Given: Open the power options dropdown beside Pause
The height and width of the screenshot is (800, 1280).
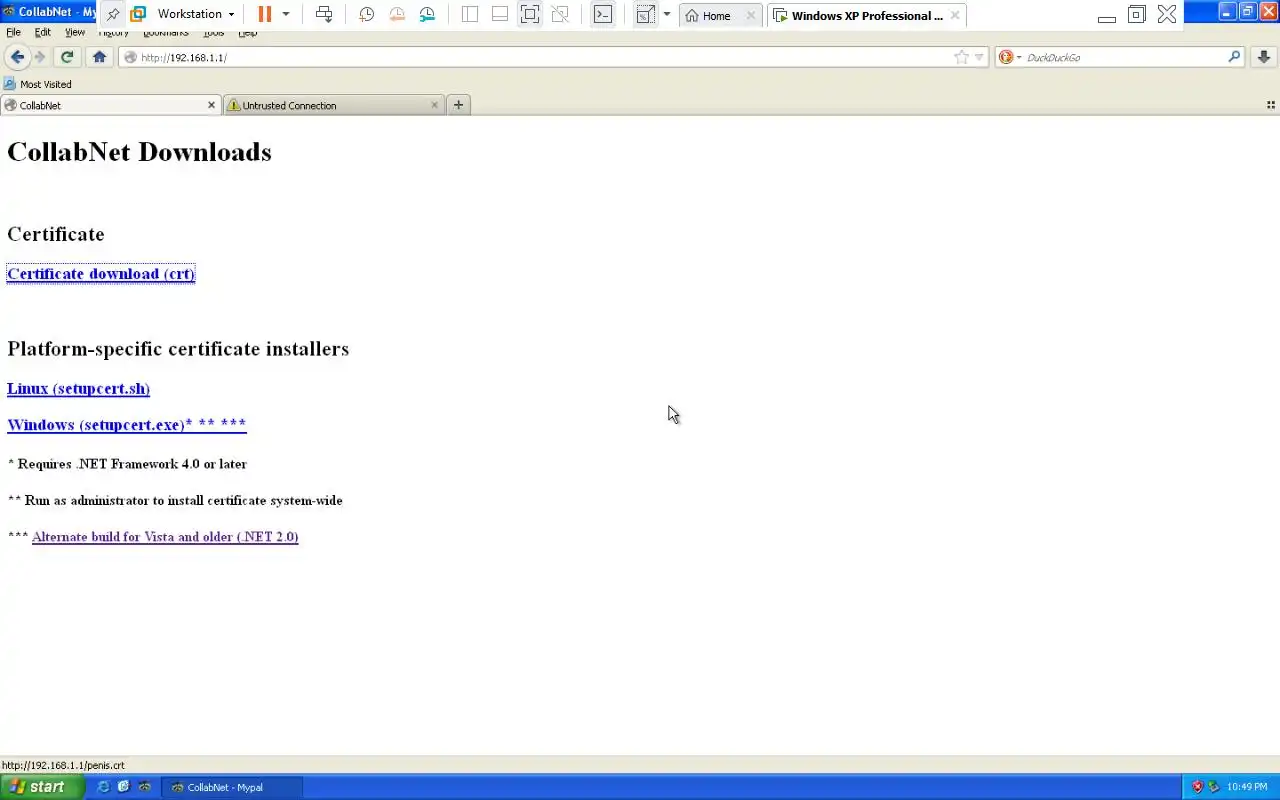Looking at the screenshot, I should click(286, 15).
